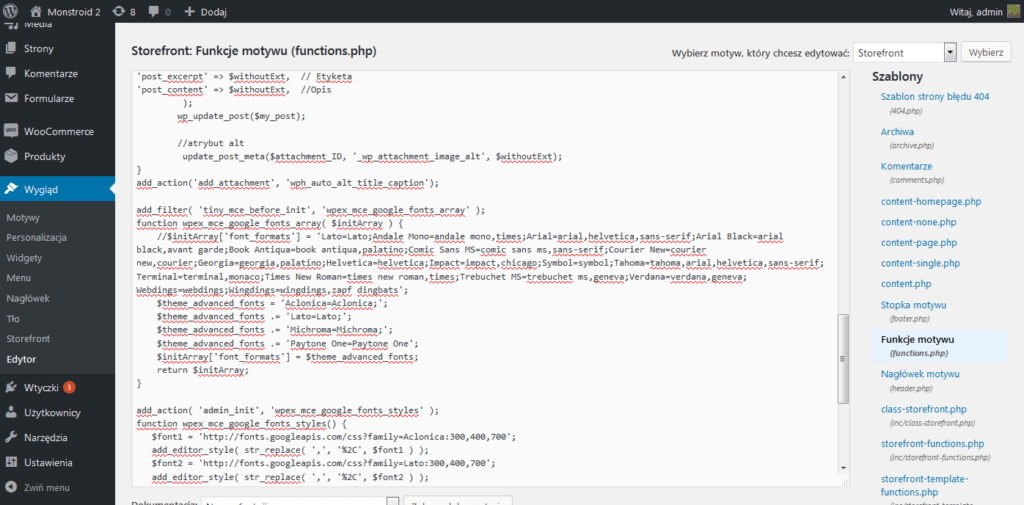Click the home icon beside Monstroid 2

(37, 11)
